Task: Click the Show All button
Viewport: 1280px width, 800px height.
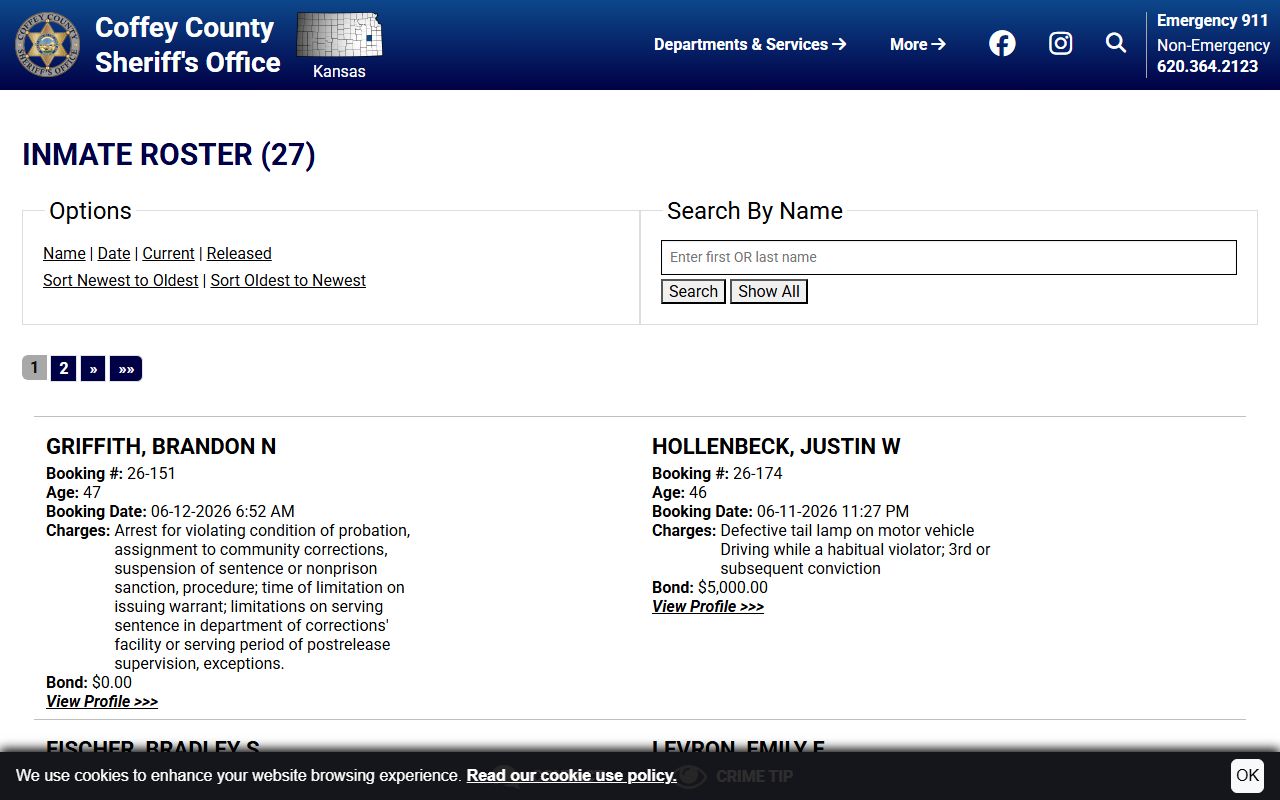Action: (769, 292)
